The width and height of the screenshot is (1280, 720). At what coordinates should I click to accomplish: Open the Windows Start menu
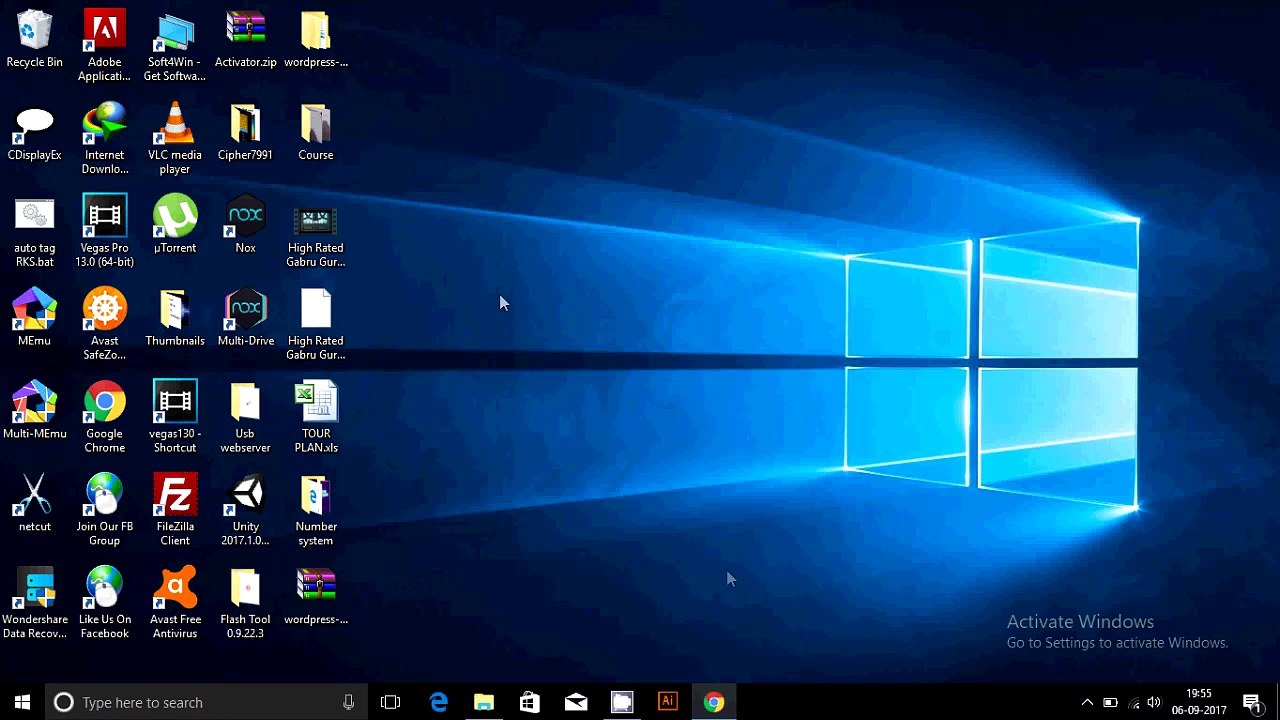point(22,702)
